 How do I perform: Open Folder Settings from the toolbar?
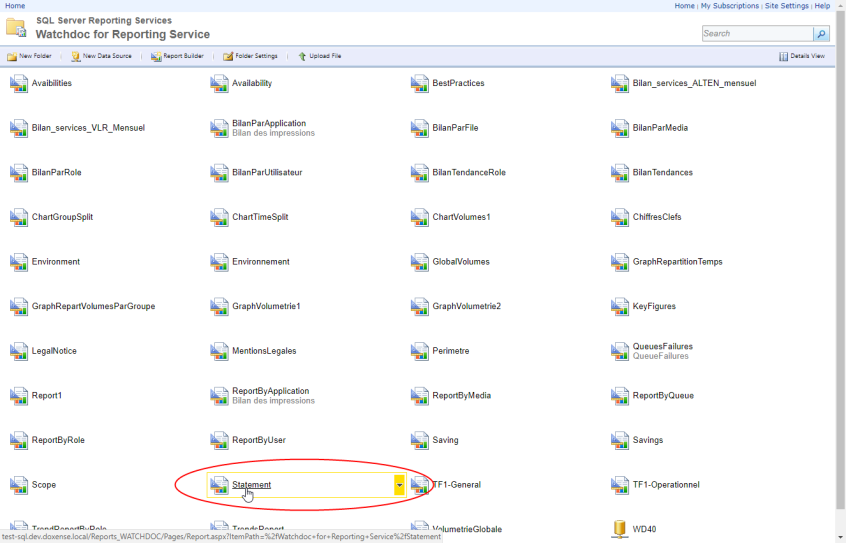coord(250,56)
